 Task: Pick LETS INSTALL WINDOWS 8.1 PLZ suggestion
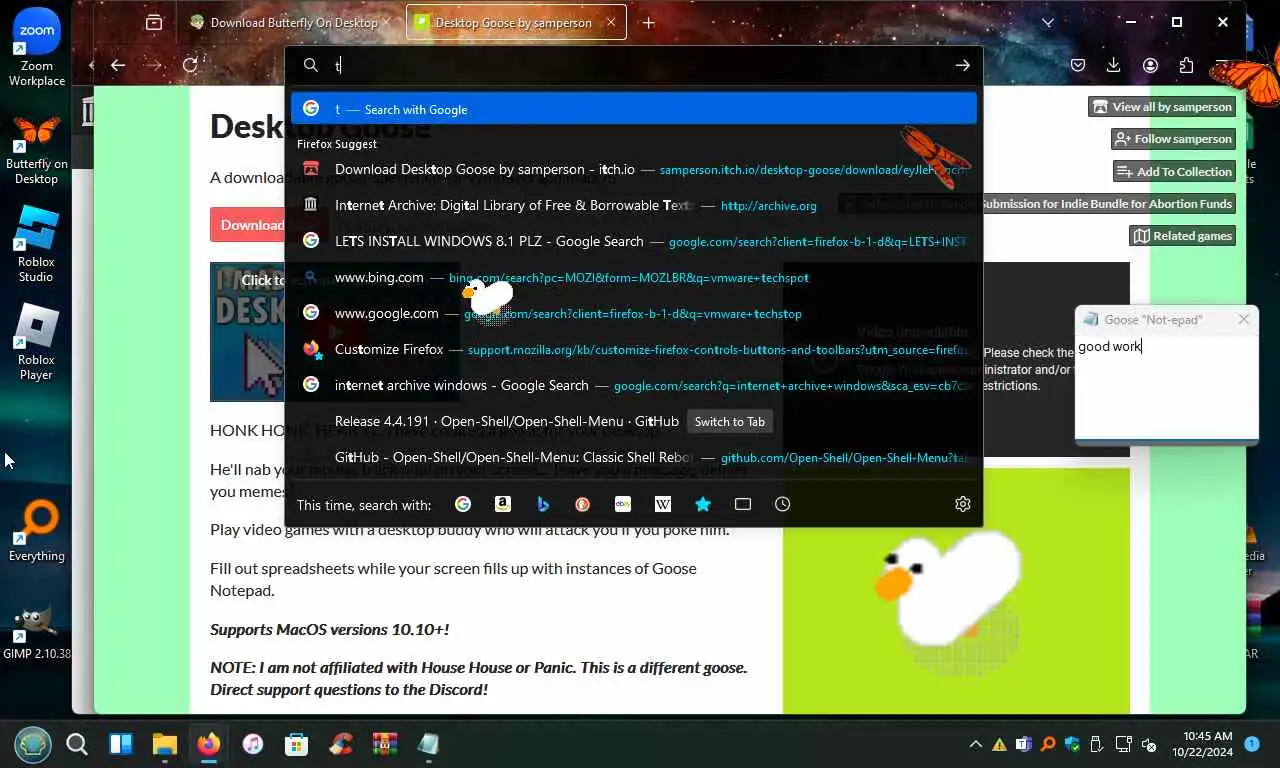tap(634, 241)
